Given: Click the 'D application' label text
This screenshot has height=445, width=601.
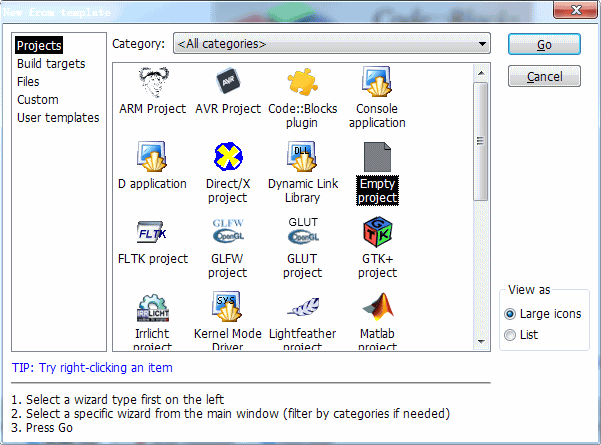Looking at the screenshot, I should (x=152, y=184).
